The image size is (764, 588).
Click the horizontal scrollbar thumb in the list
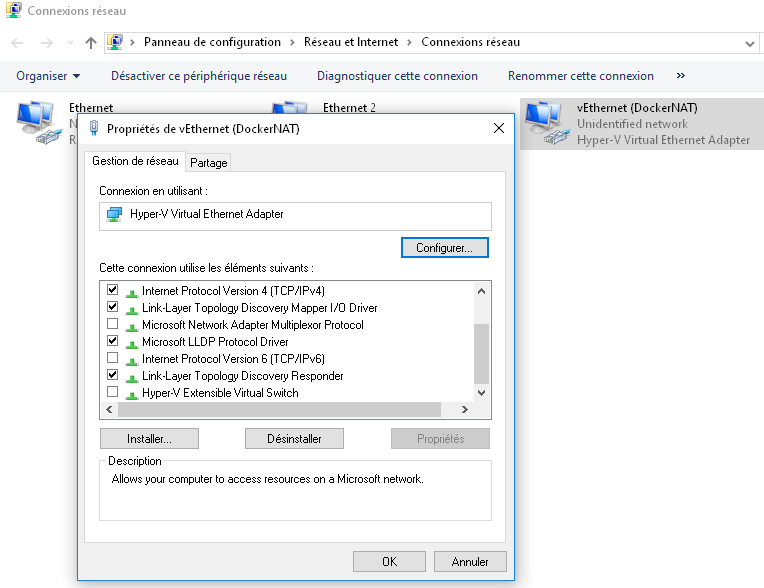click(x=279, y=410)
